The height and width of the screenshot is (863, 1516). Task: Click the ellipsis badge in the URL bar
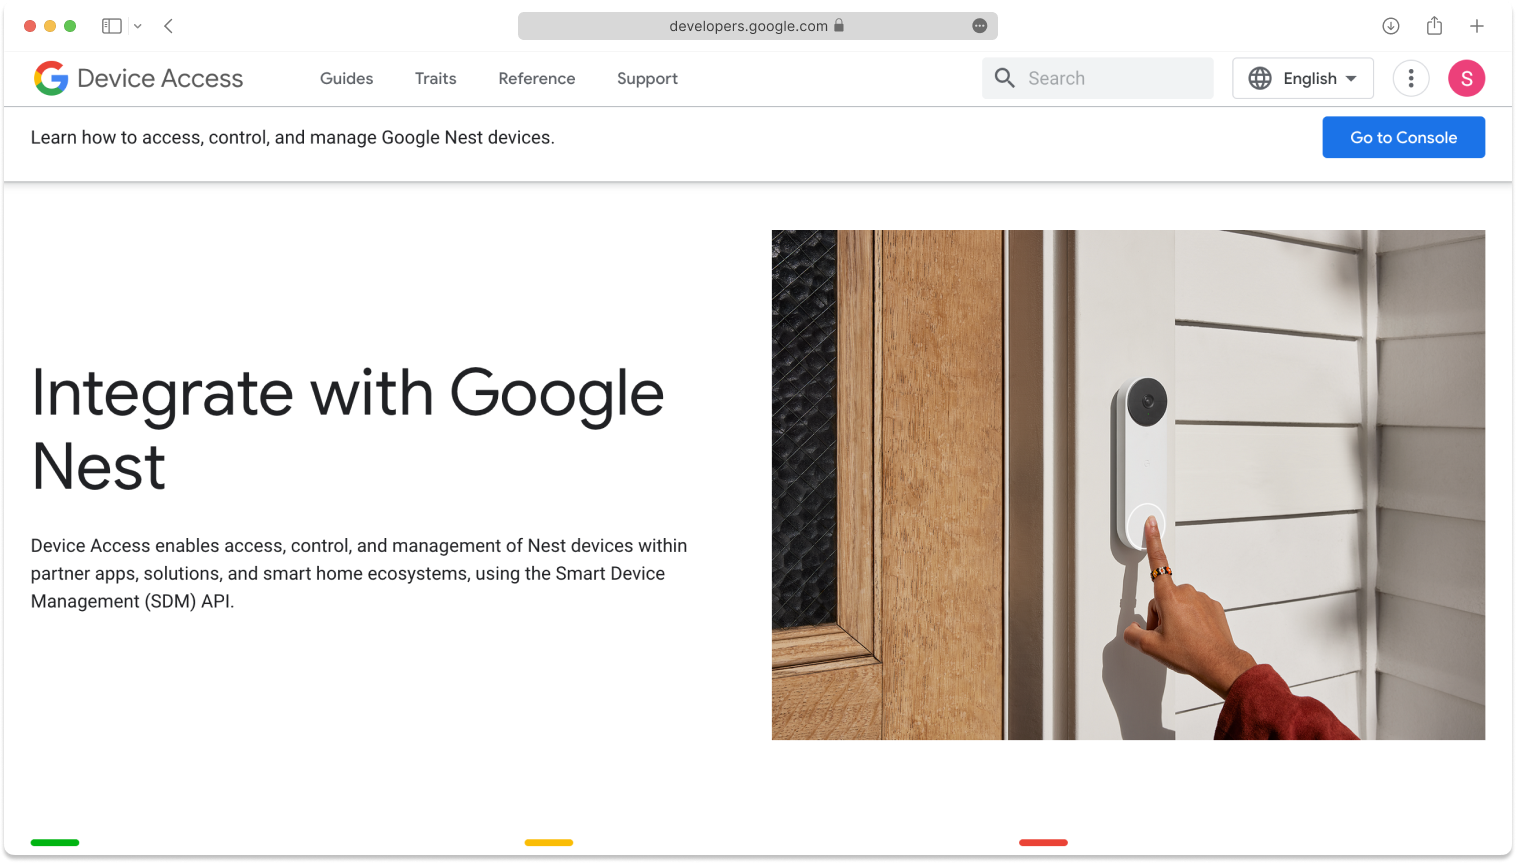pos(979,26)
